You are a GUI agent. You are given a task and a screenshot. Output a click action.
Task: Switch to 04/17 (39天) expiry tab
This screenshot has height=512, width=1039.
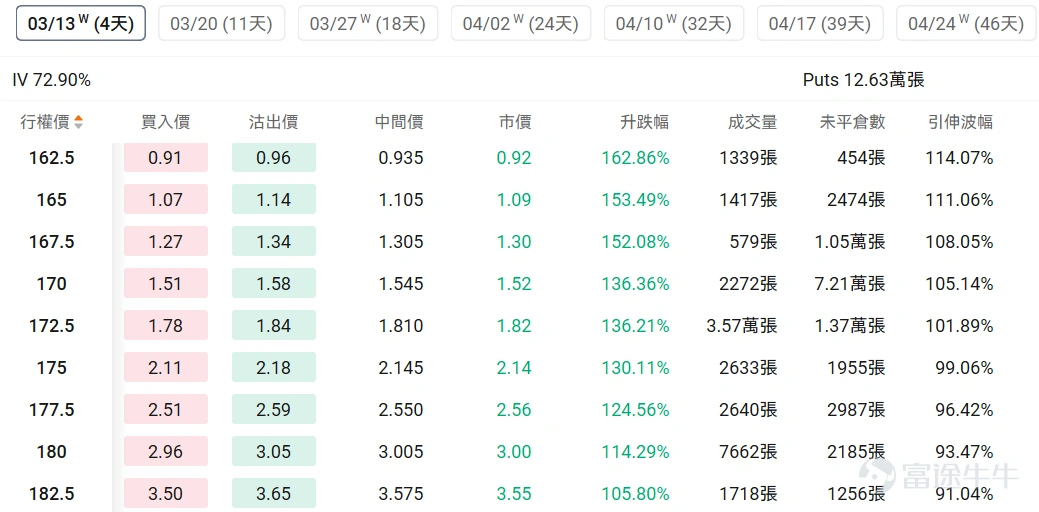point(820,24)
